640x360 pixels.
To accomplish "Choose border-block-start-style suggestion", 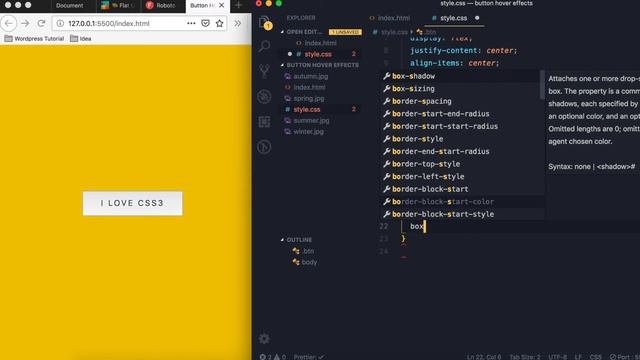I will [x=462, y=214].
